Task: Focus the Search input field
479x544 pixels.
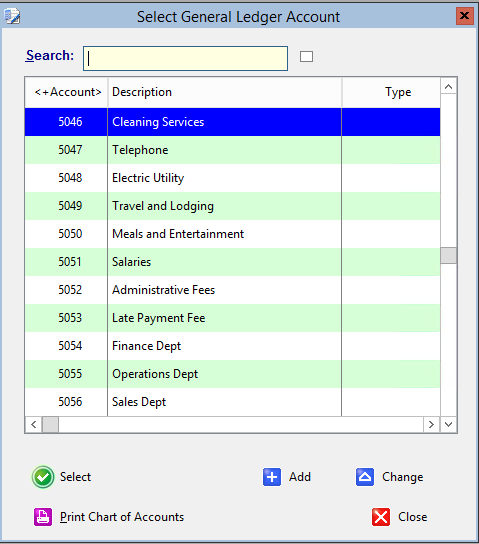Action: pyautogui.click(x=186, y=58)
